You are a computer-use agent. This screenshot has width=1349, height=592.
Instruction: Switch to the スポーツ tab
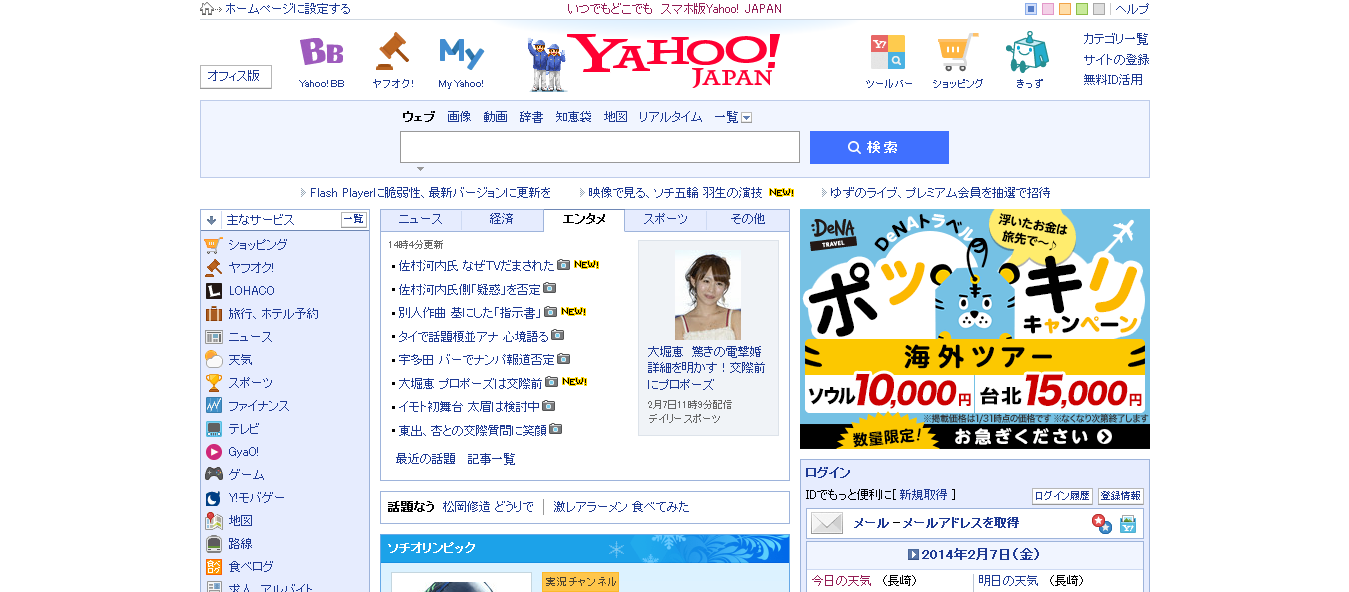pos(665,219)
